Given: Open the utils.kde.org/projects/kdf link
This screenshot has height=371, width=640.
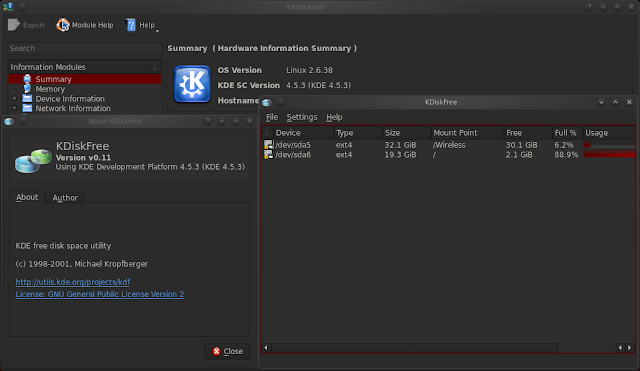Looking at the screenshot, I should [73, 282].
